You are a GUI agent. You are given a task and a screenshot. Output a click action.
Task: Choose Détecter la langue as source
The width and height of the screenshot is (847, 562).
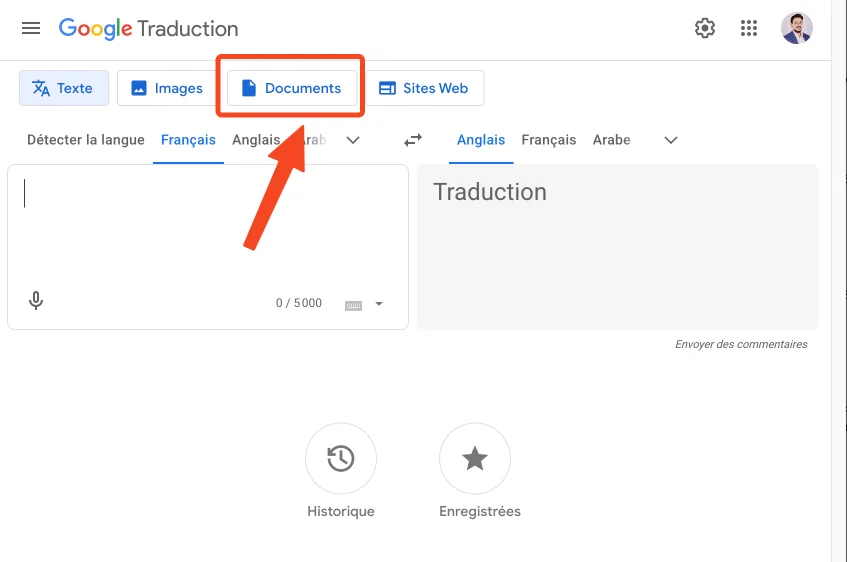(x=86, y=140)
